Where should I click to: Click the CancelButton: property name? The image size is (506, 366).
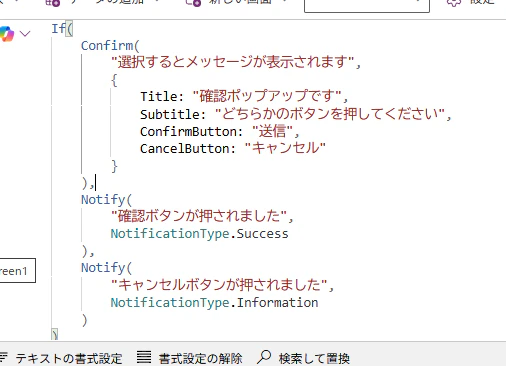[187, 149]
